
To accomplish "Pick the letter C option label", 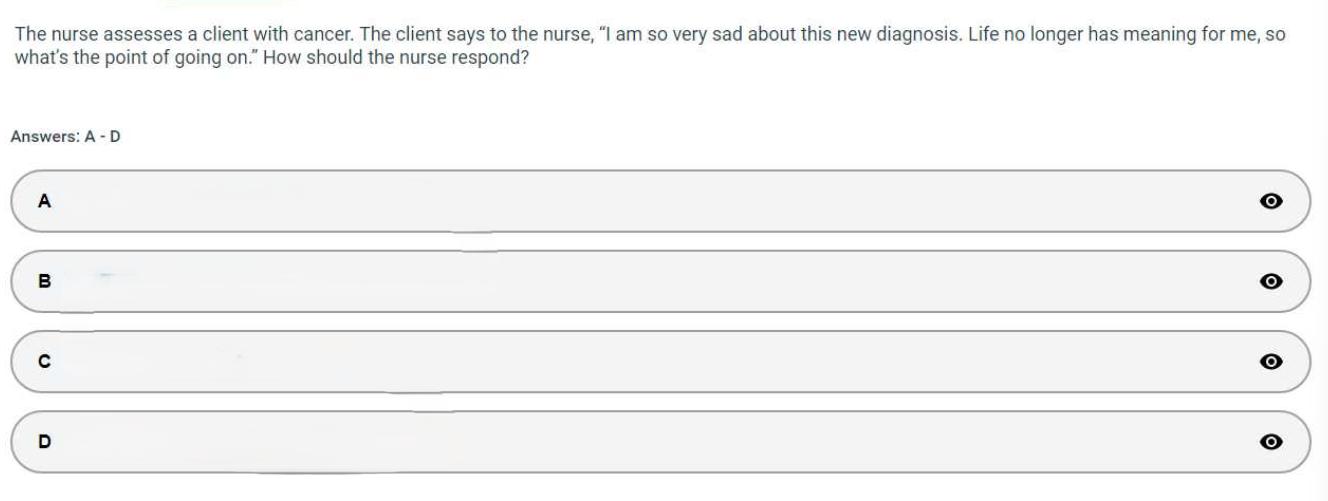I will (44, 361).
